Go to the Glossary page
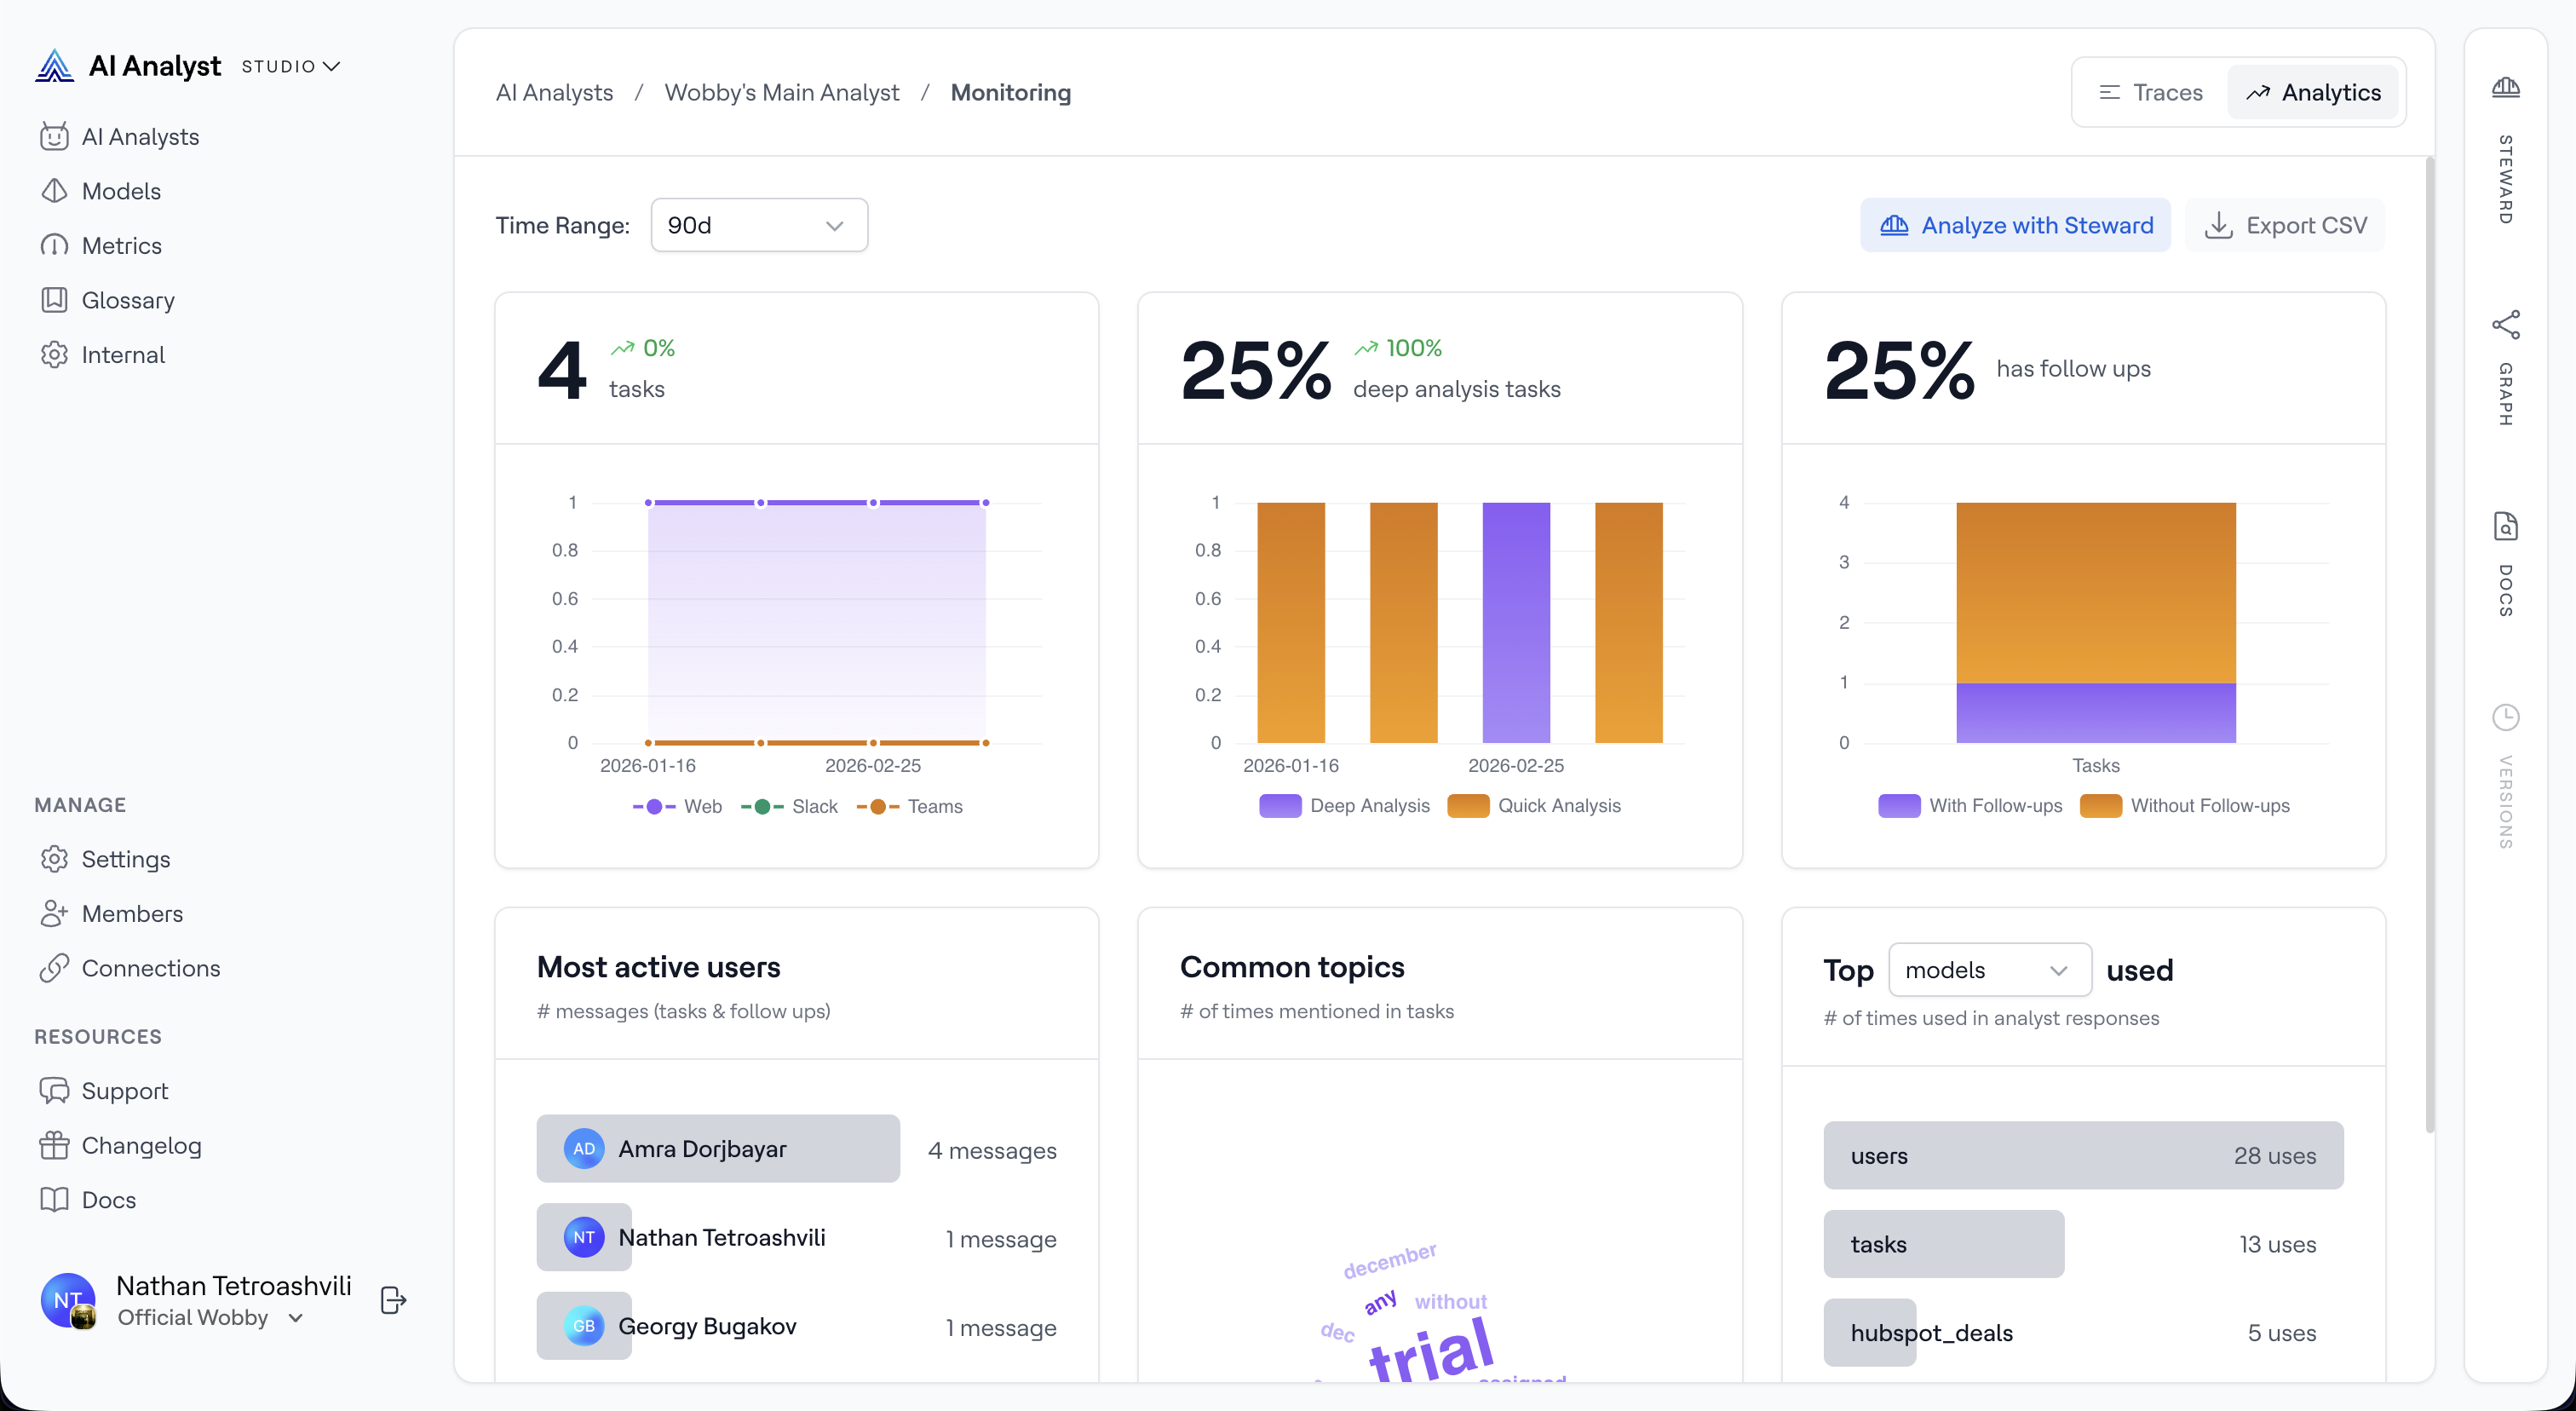This screenshot has height=1411, width=2576. point(128,300)
